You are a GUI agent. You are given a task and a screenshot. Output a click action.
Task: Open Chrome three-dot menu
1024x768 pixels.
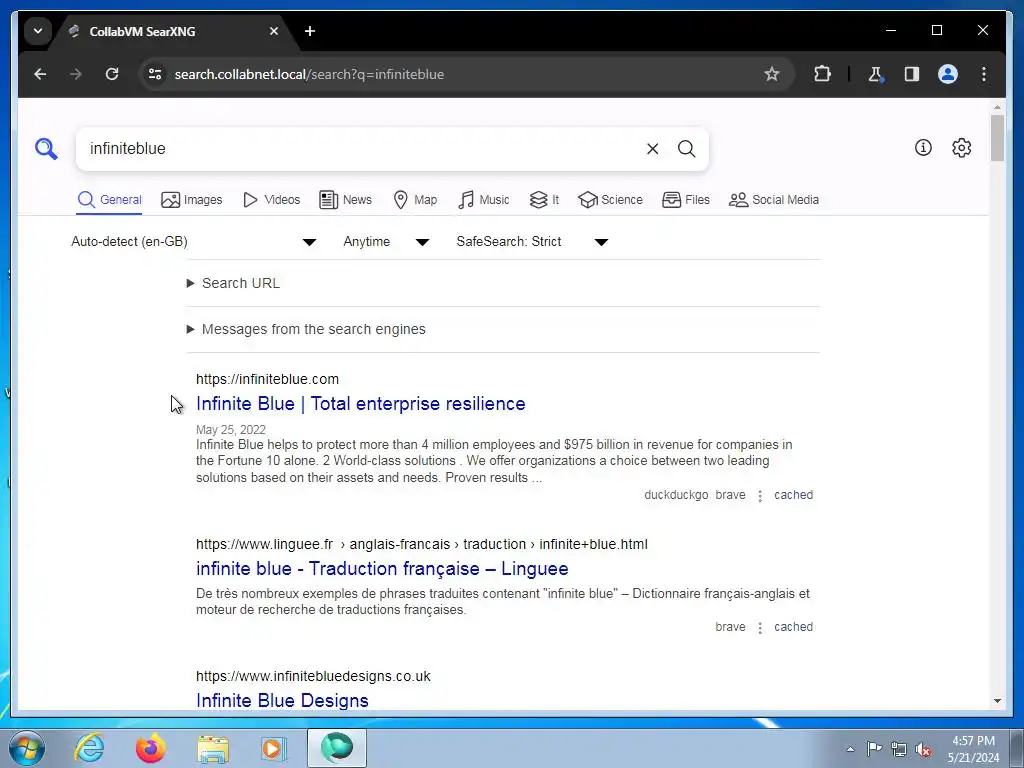[x=984, y=74]
